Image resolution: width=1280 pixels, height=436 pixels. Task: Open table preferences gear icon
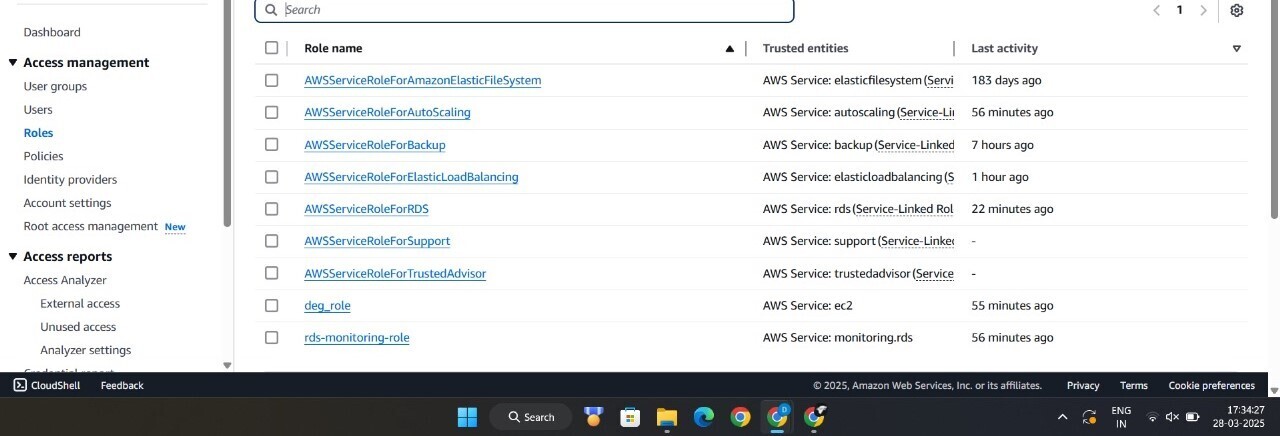coord(1237,10)
